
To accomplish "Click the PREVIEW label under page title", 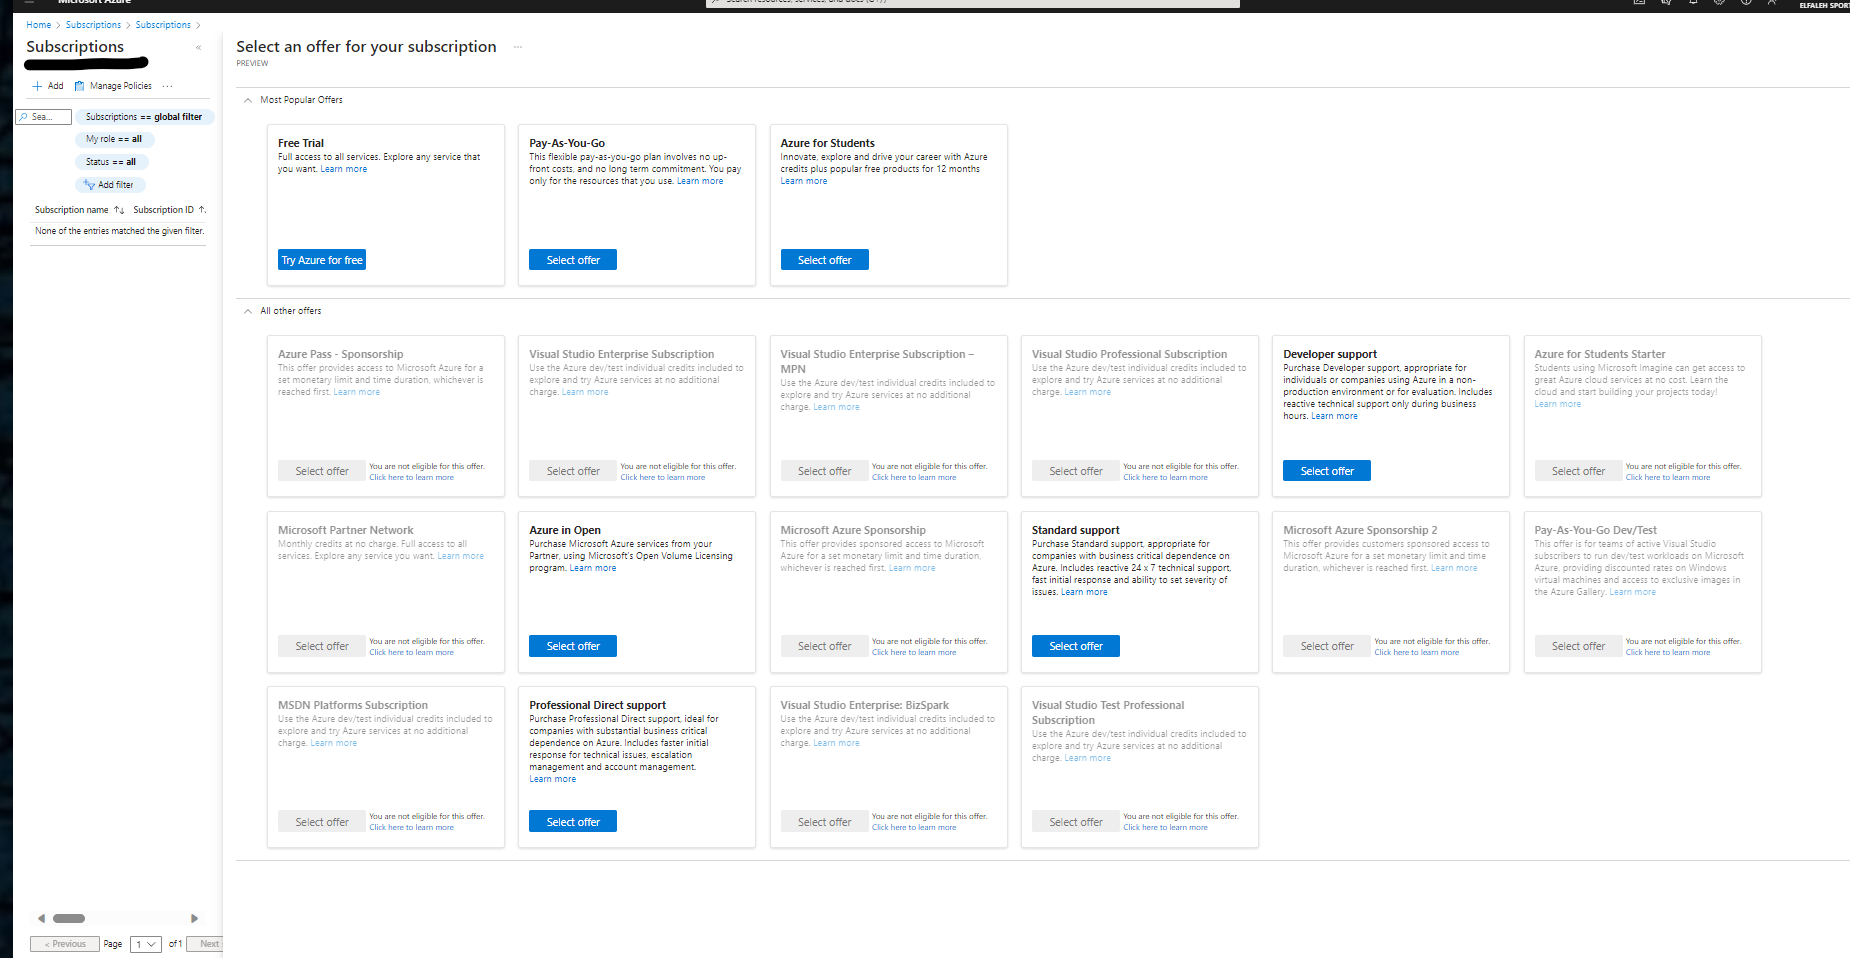I will pos(252,63).
